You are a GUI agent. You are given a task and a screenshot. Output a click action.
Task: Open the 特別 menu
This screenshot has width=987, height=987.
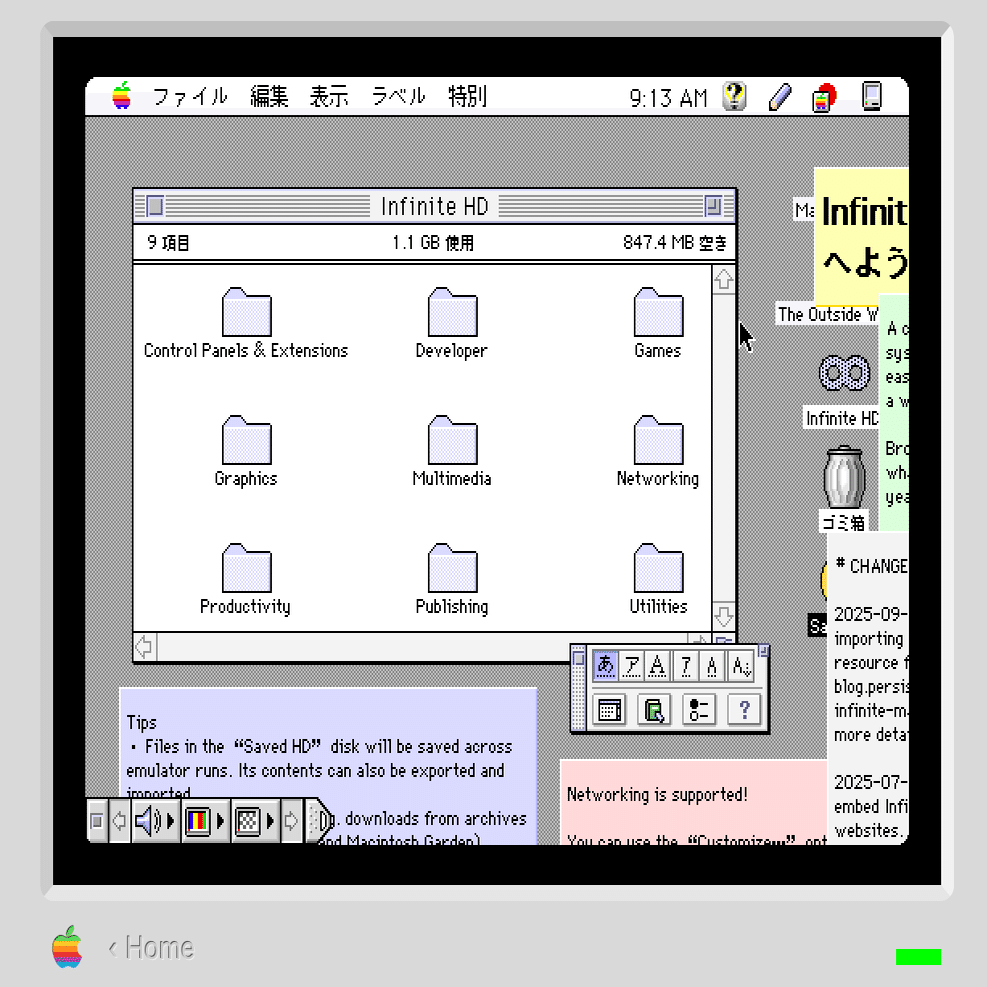pyautogui.click(x=466, y=96)
